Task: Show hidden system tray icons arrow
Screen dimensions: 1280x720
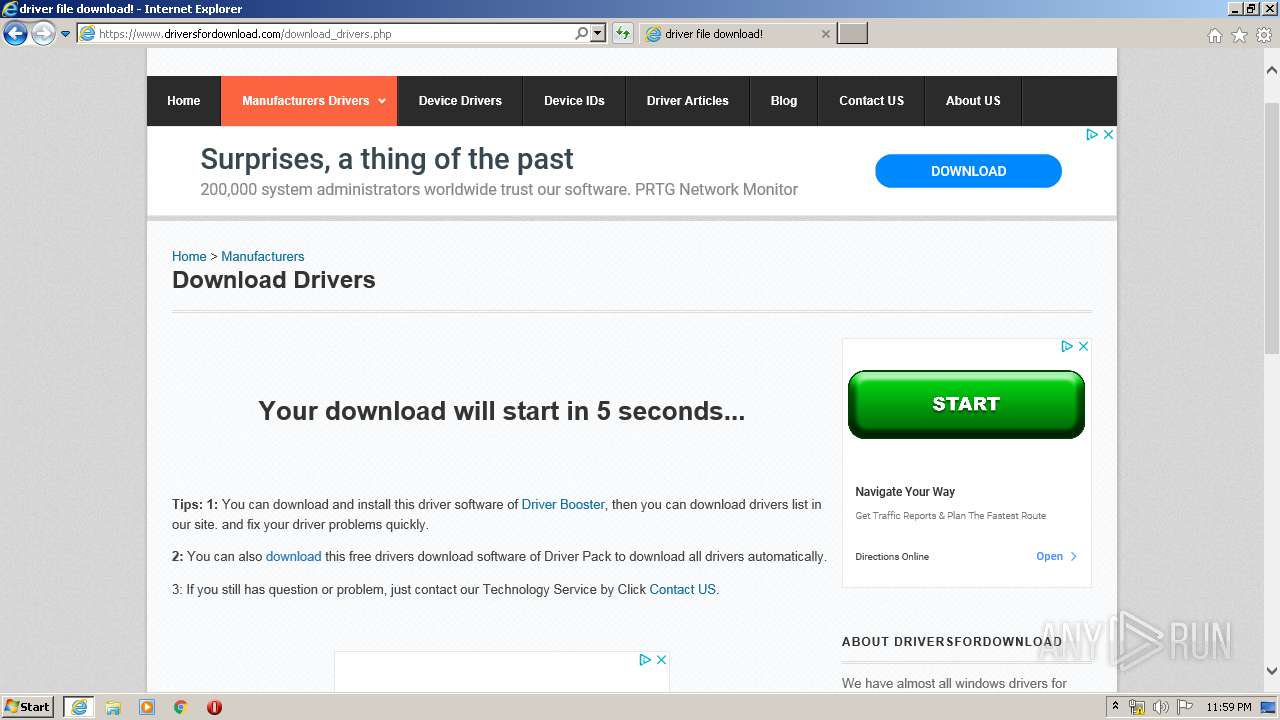Action: pos(1117,707)
